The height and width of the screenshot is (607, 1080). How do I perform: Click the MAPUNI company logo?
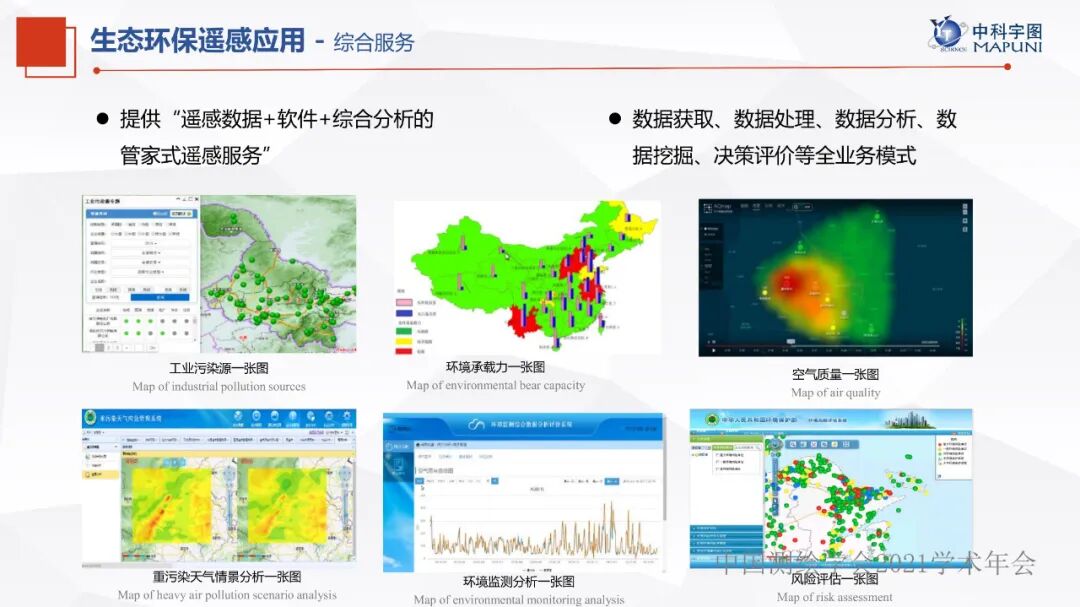pos(986,34)
